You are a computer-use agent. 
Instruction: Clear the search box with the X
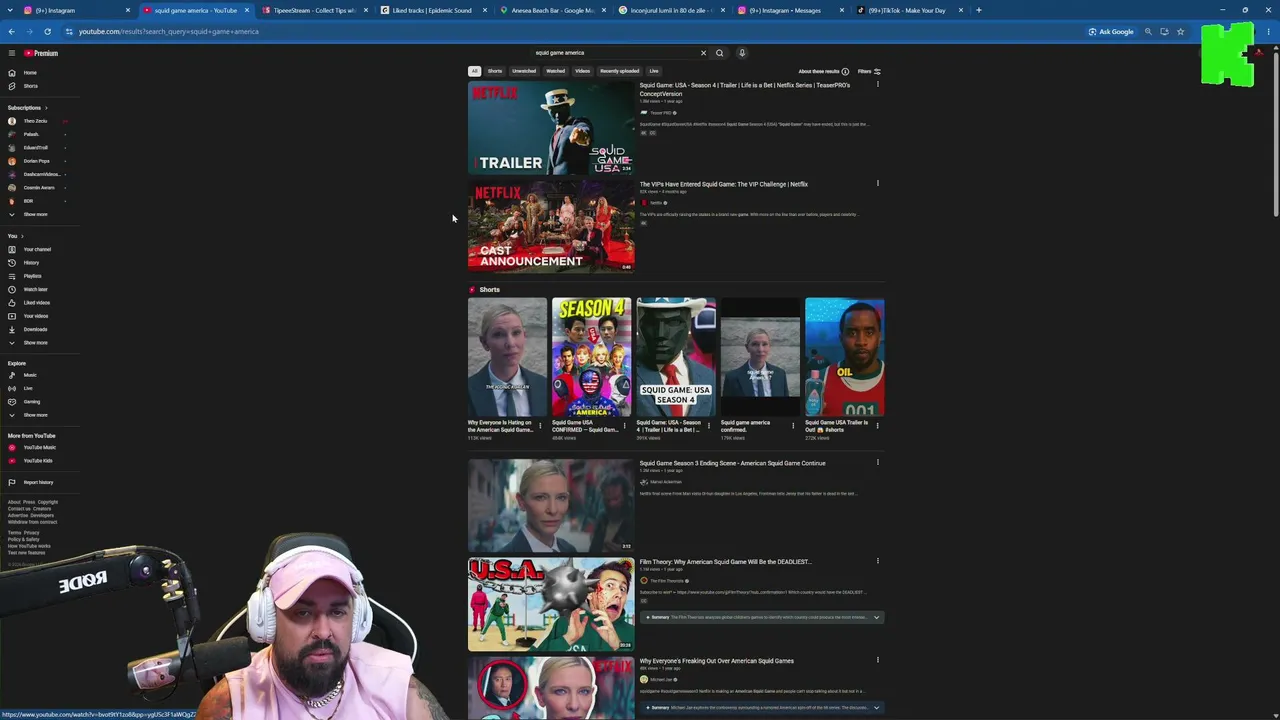(703, 53)
